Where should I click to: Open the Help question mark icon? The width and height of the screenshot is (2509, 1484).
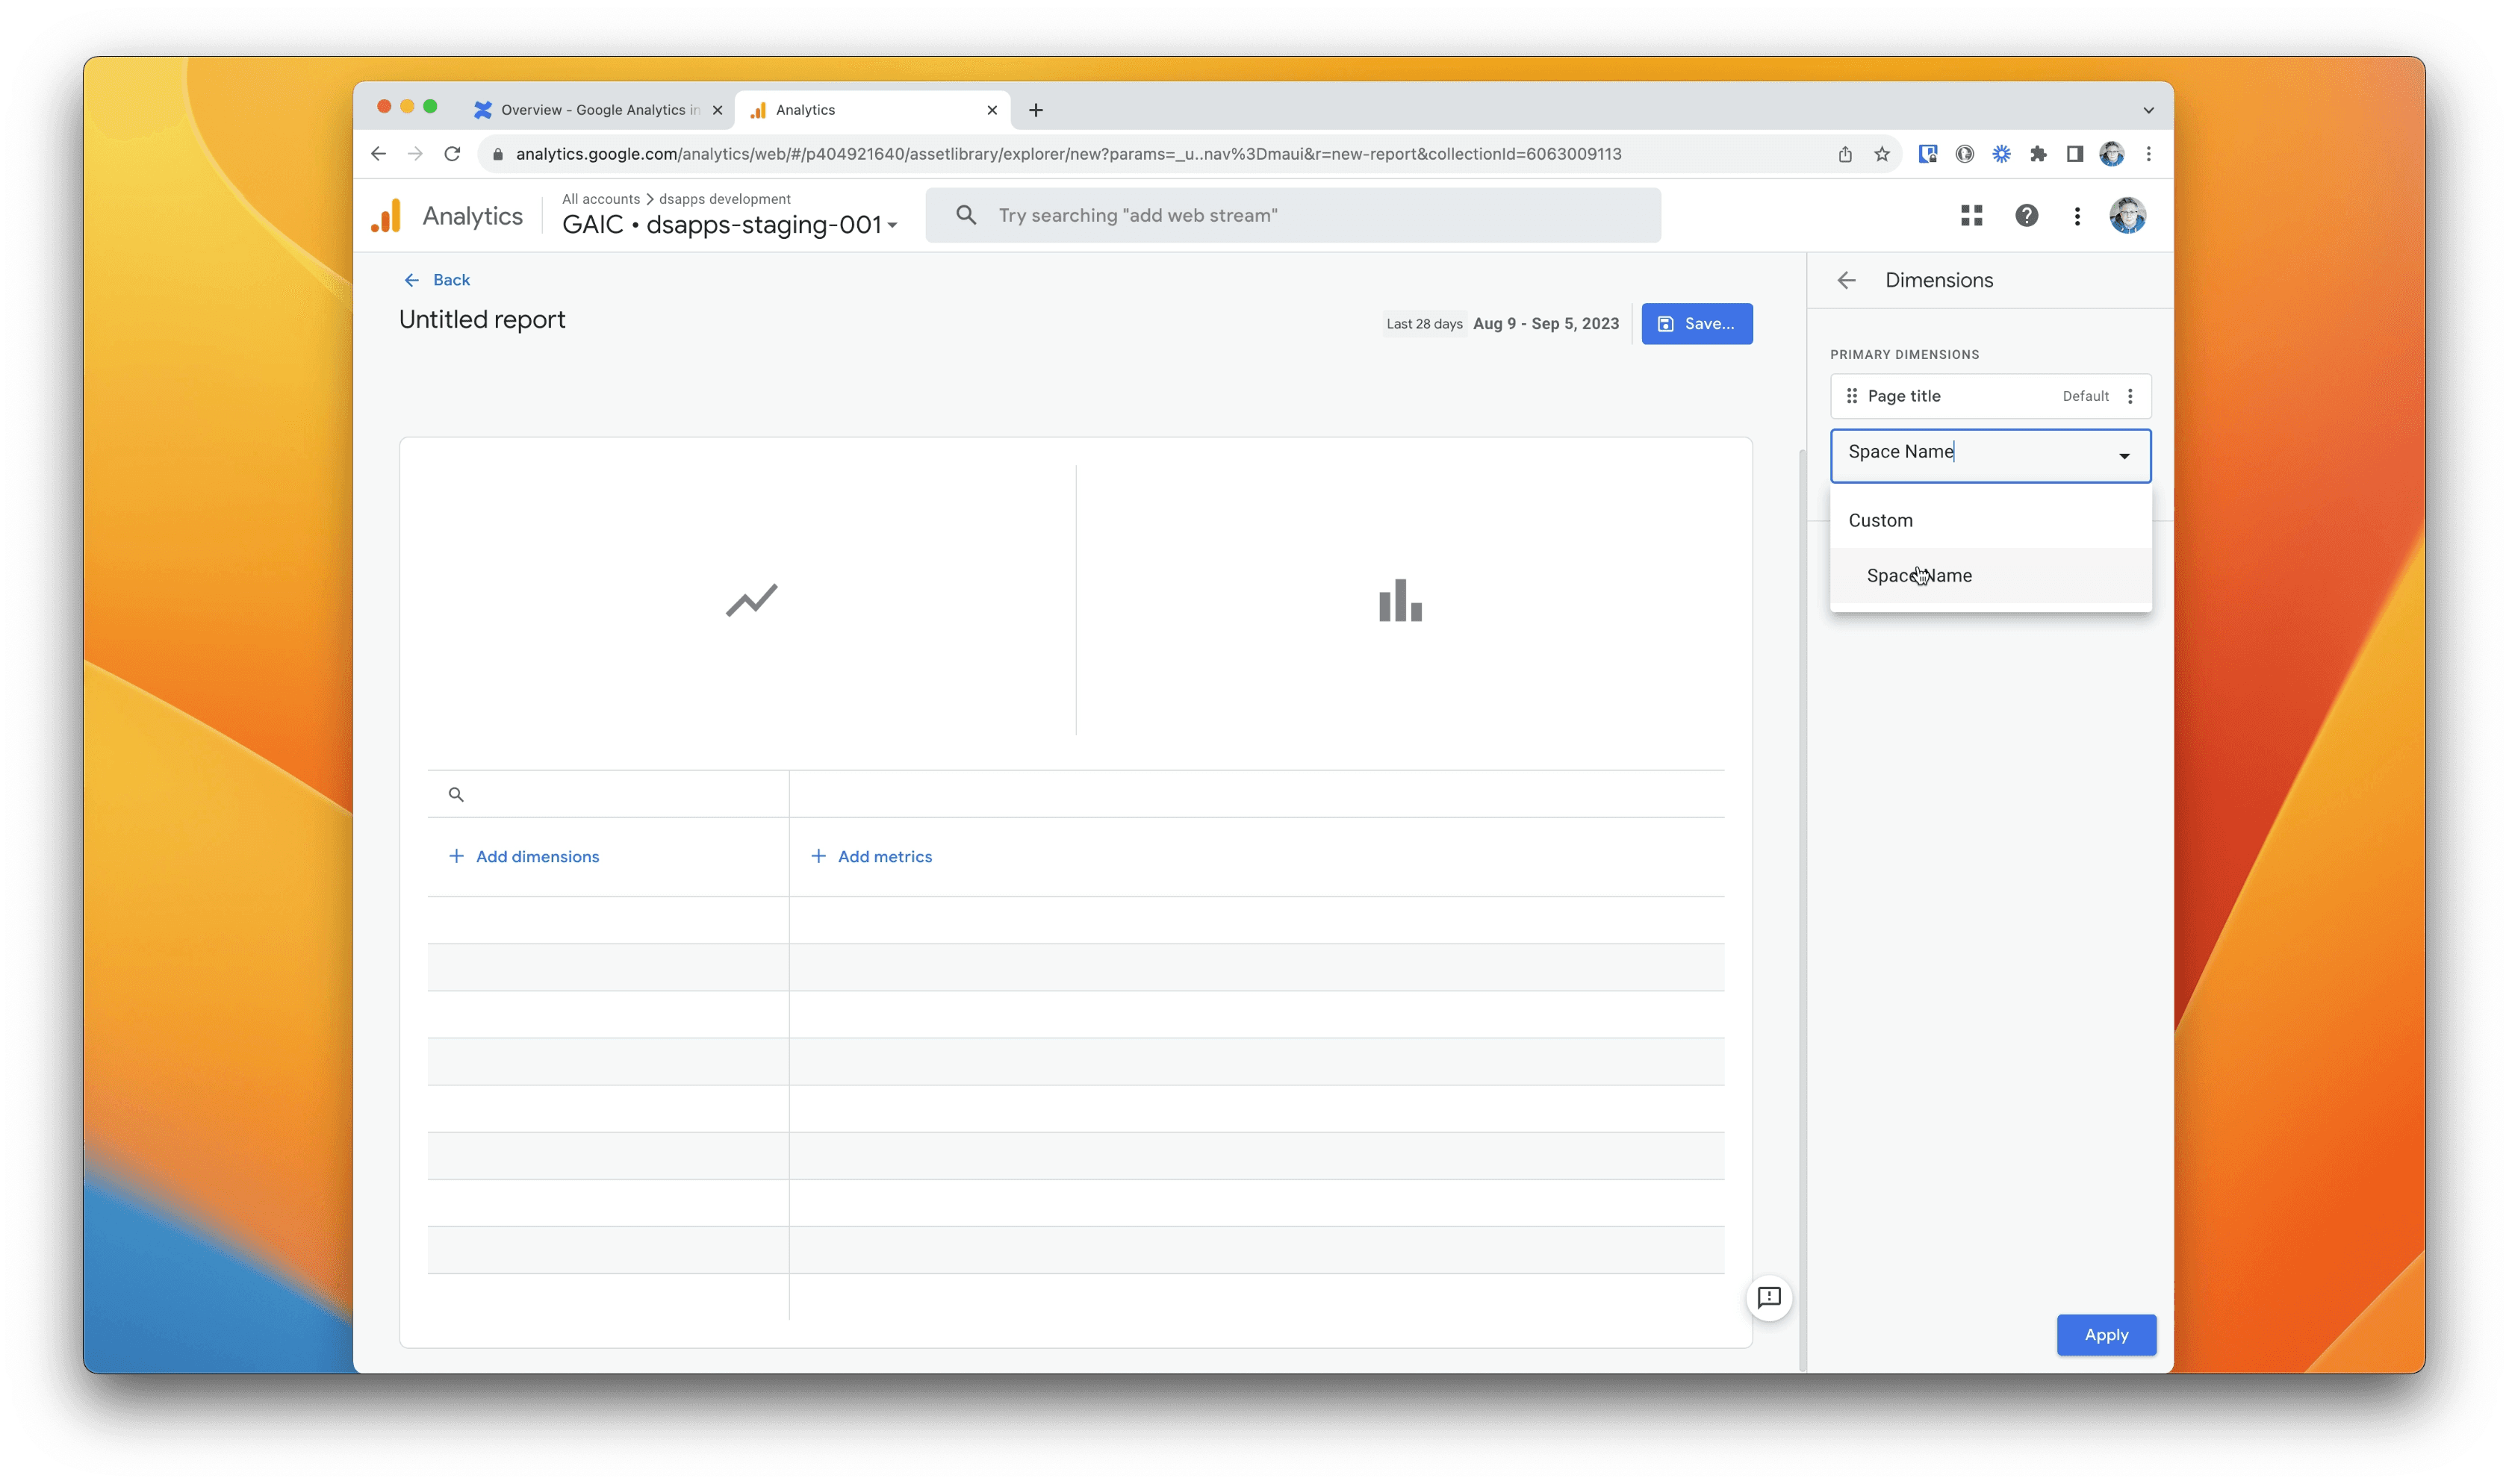point(2026,216)
